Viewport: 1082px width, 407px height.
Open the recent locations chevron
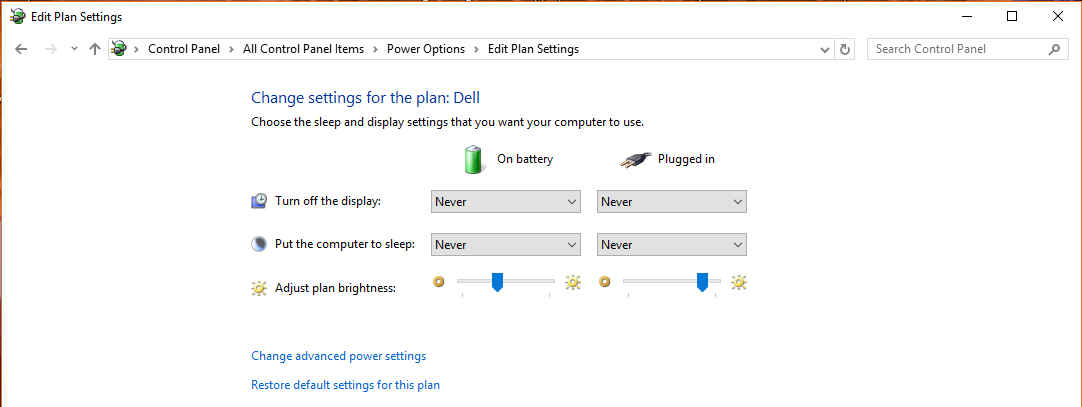tap(75, 49)
